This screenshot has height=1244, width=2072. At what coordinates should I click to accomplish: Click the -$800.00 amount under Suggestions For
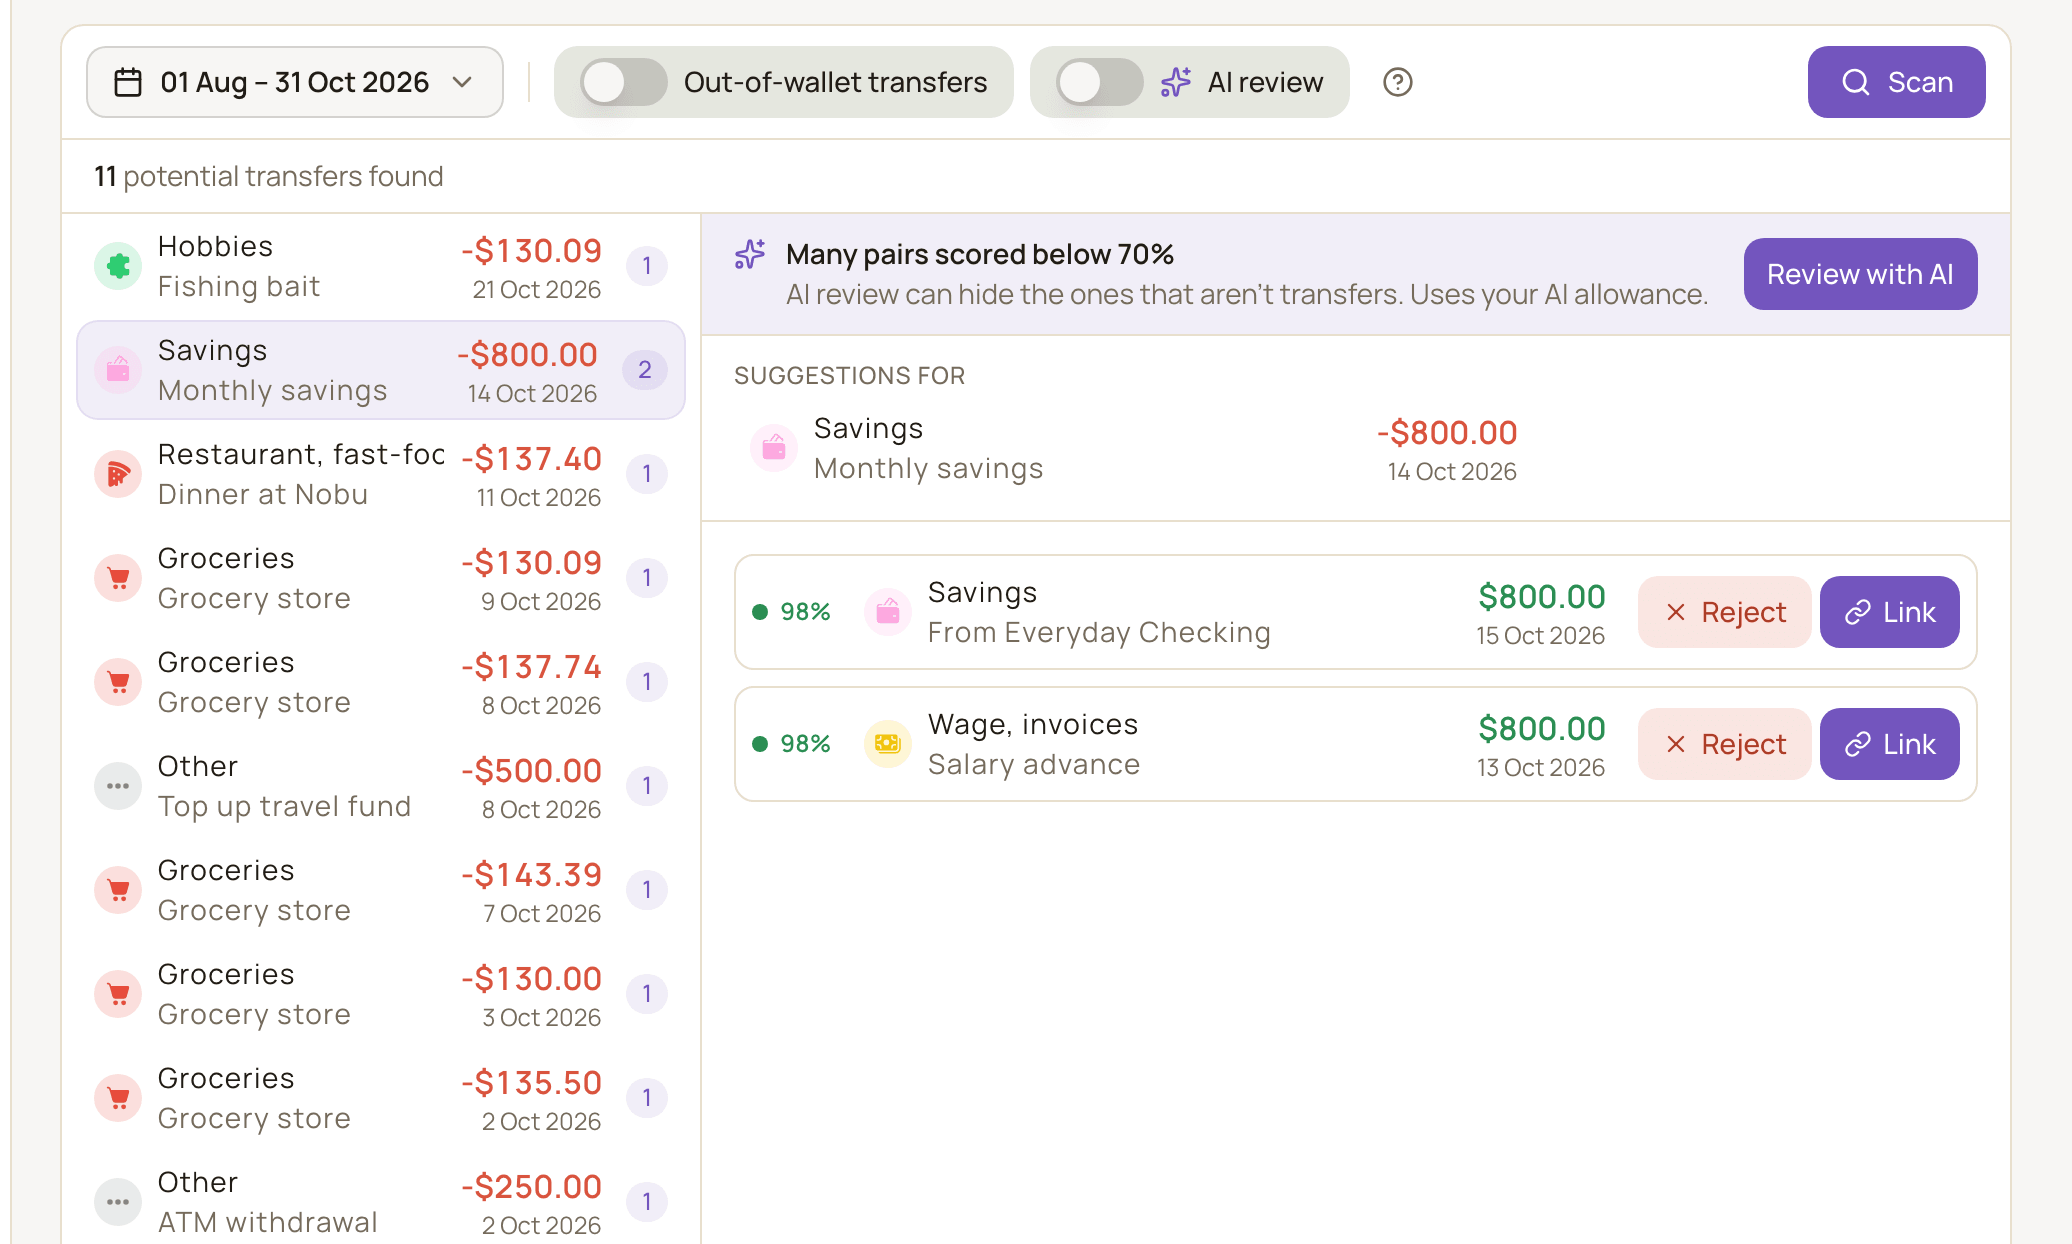[1447, 433]
